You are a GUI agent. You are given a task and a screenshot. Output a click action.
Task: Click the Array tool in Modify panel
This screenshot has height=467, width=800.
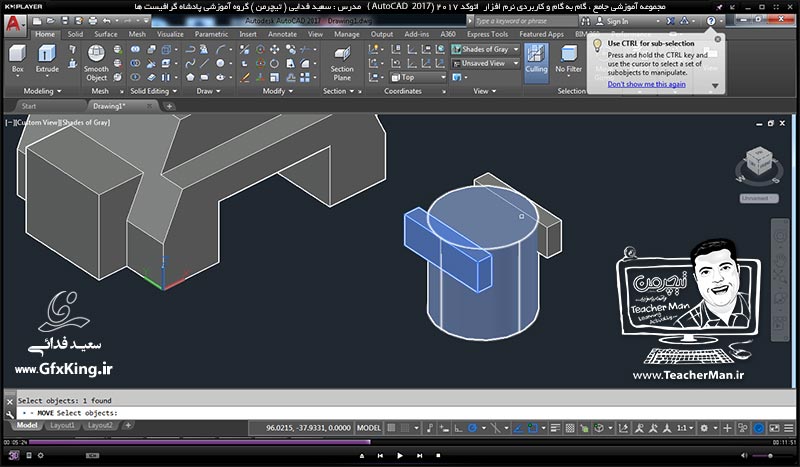click(x=305, y=77)
